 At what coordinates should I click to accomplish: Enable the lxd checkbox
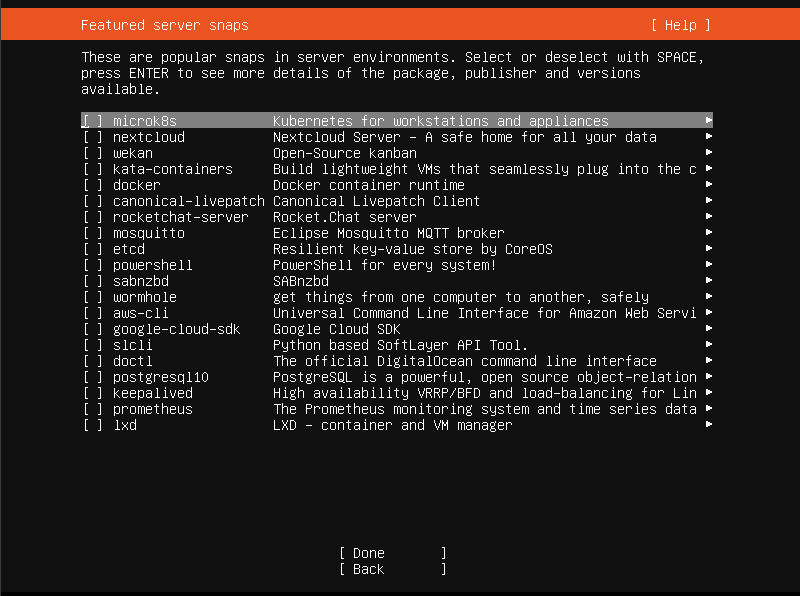(x=93, y=425)
